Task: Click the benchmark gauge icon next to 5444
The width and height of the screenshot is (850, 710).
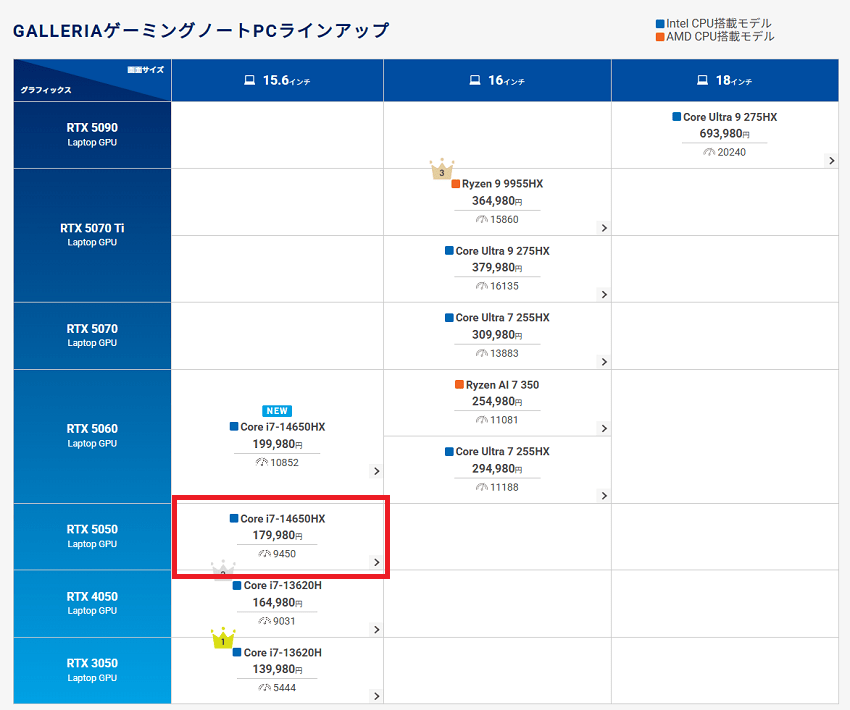Action: [x=264, y=687]
